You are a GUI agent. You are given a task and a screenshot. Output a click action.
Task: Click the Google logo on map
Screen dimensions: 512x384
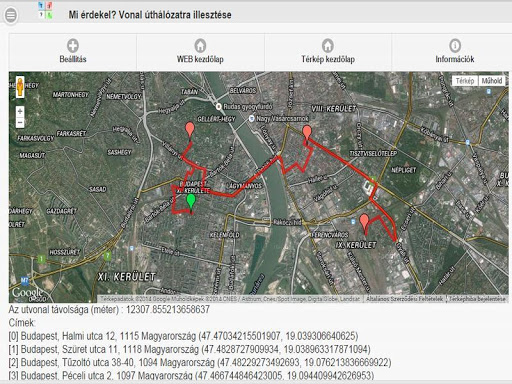coord(27,293)
